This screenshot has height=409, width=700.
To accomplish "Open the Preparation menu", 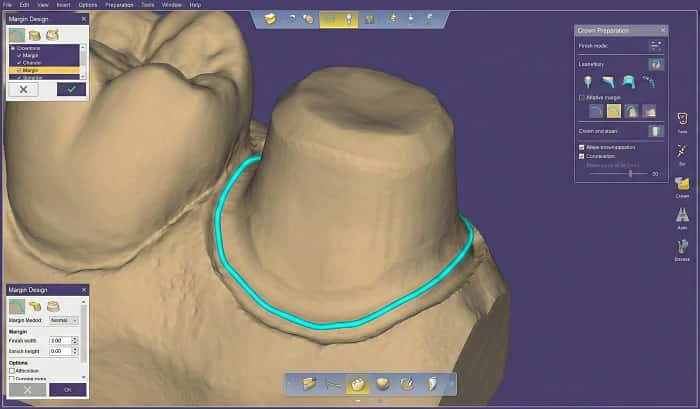I will click(117, 5).
